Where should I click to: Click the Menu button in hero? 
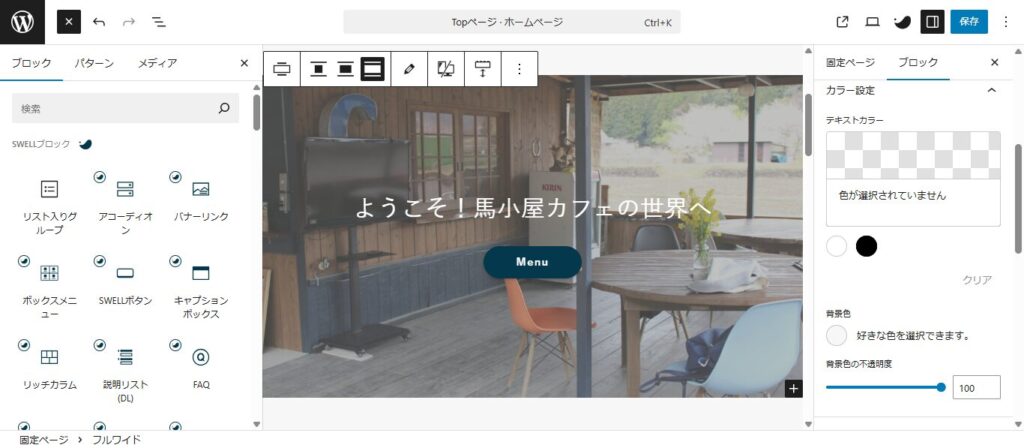pos(532,262)
